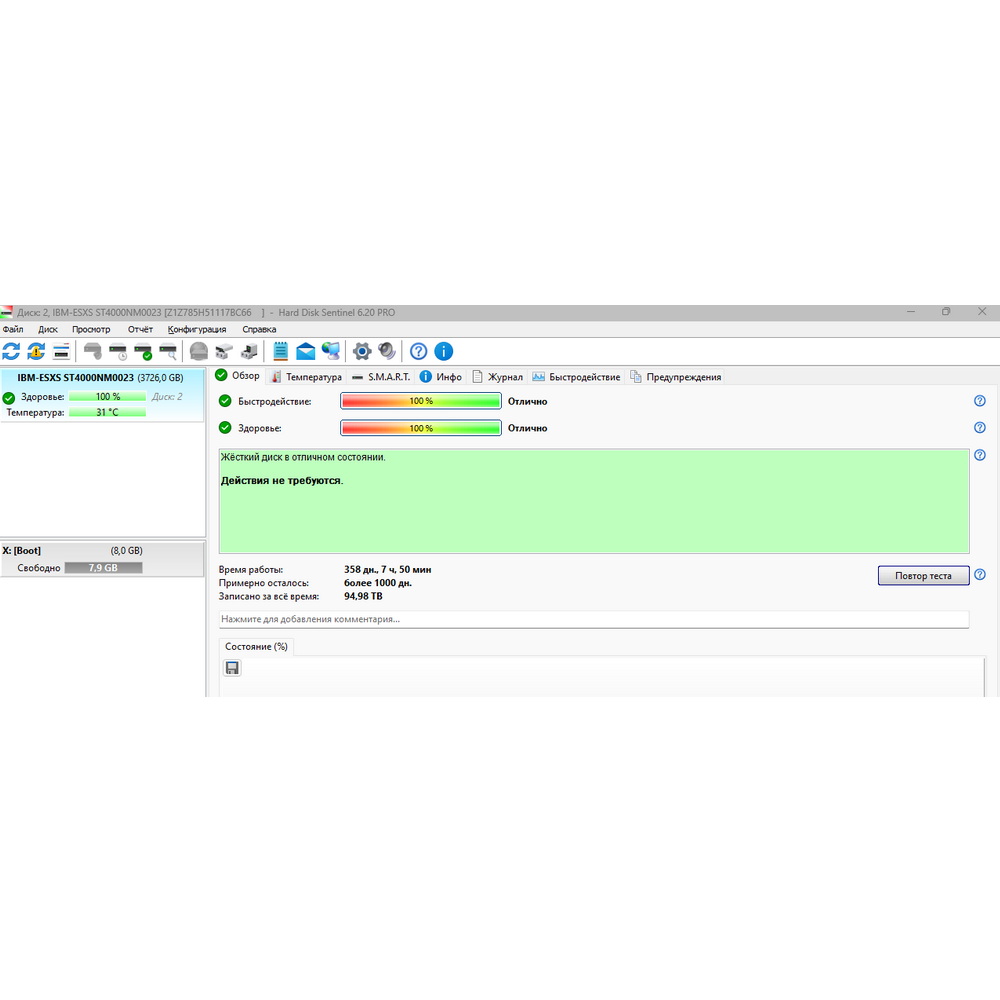The height and width of the screenshot is (1000, 1000).
Task: Switch to the S.M.A.R.T. tab
Action: [x=381, y=377]
